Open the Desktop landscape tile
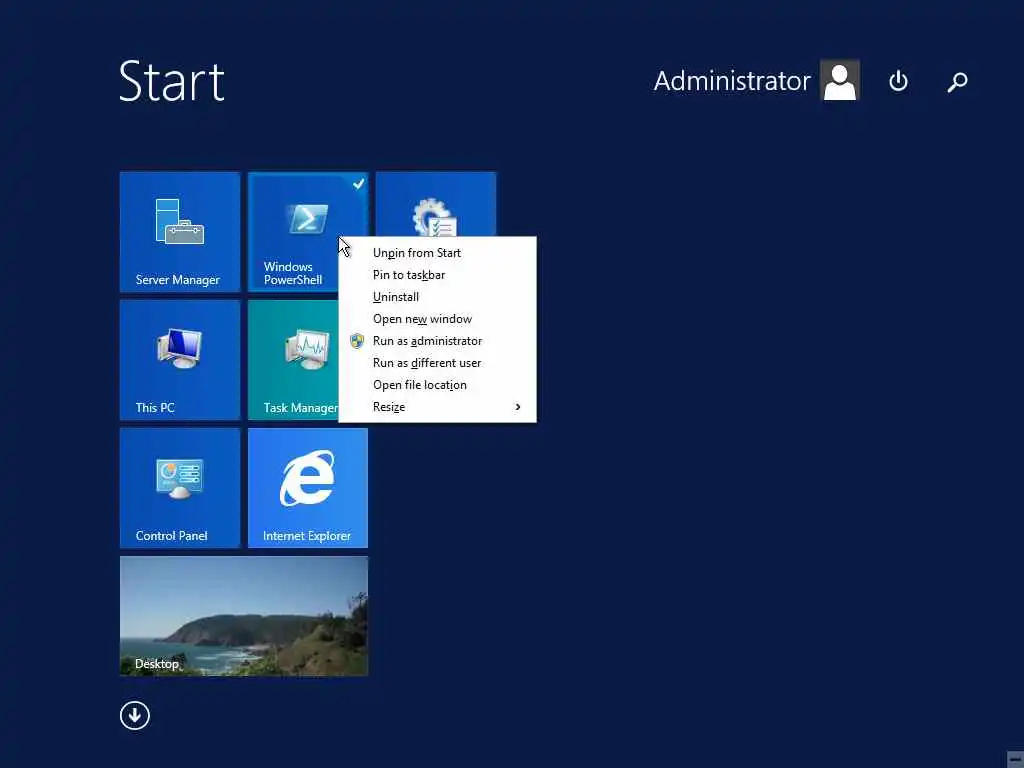This screenshot has width=1024, height=768. pyautogui.click(x=244, y=616)
